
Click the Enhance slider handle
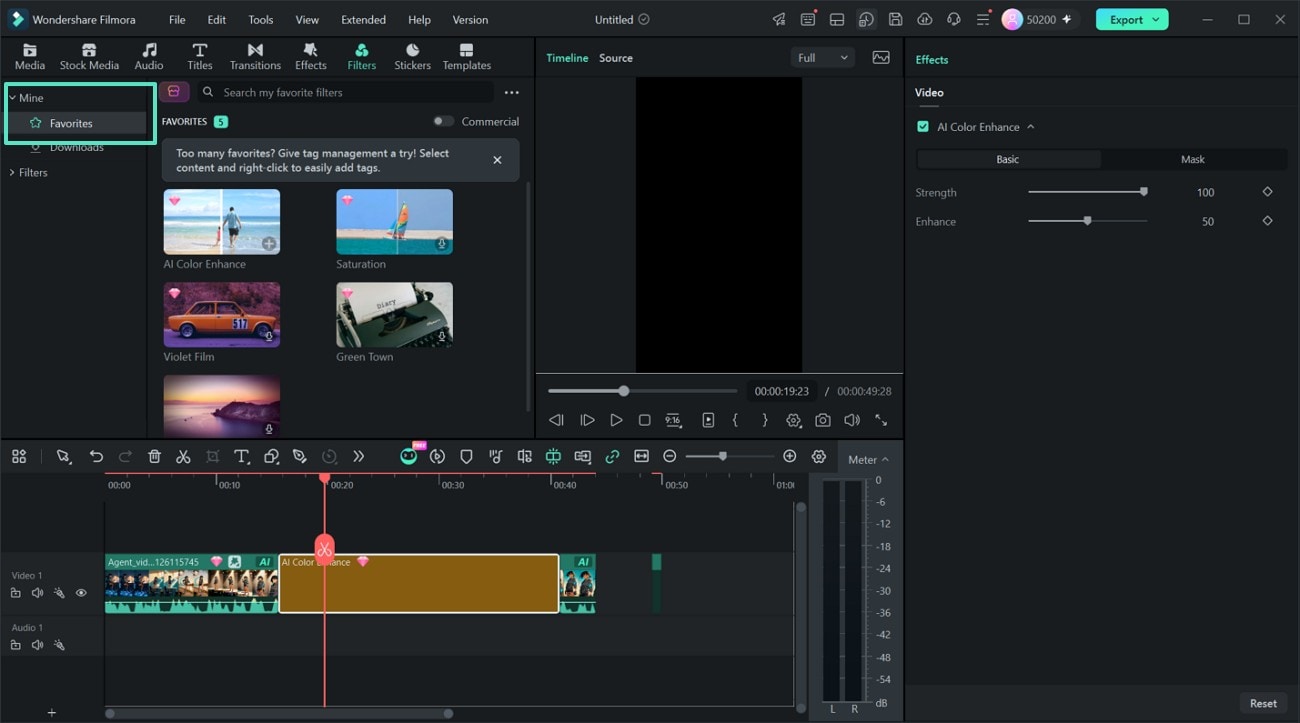pos(1087,221)
